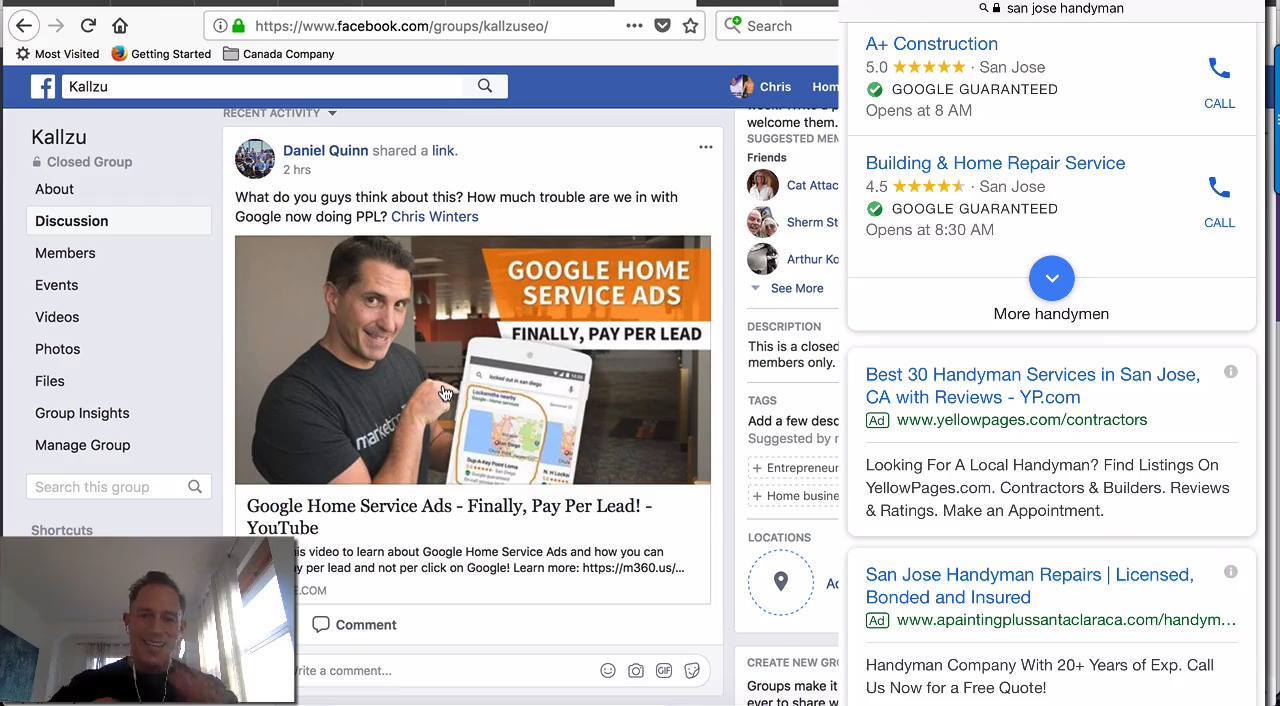The width and height of the screenshot is (1280, 706).
Task: Open A+ Construction listing title
Action: click(931, 44)
